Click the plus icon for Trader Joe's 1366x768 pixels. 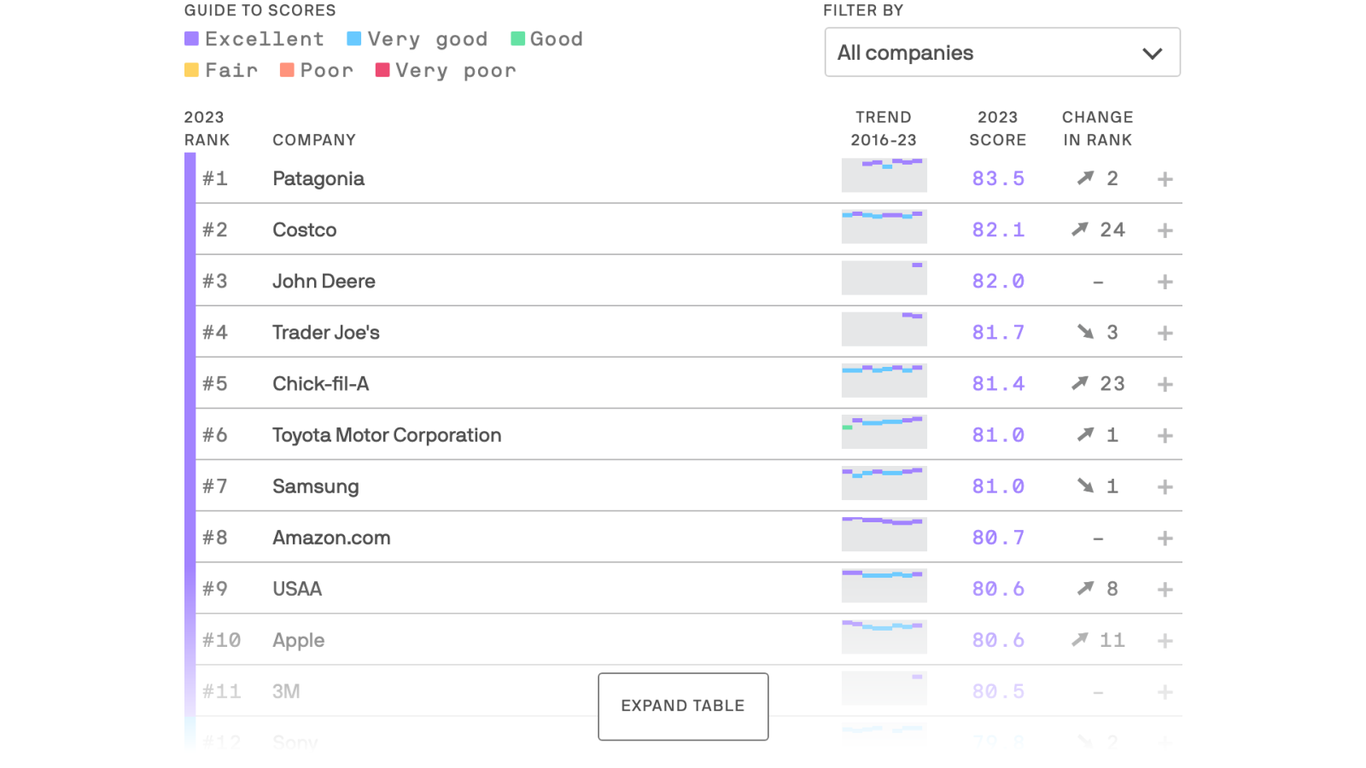(x=1165, y=333)
